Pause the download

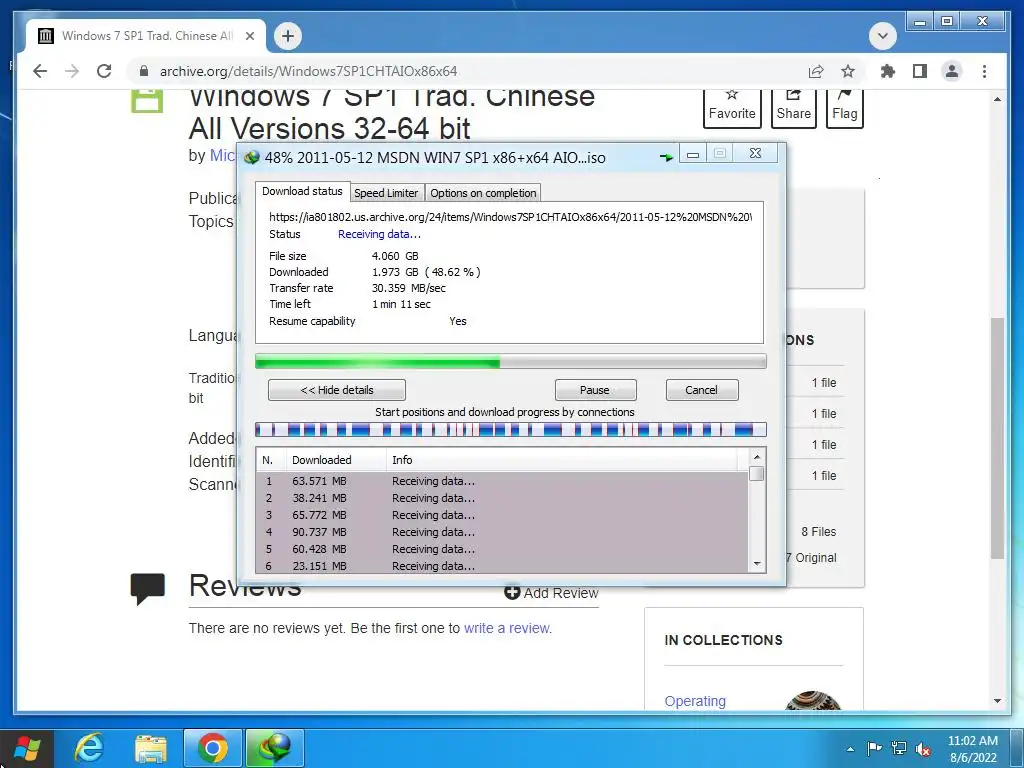(x=595, y=390)
